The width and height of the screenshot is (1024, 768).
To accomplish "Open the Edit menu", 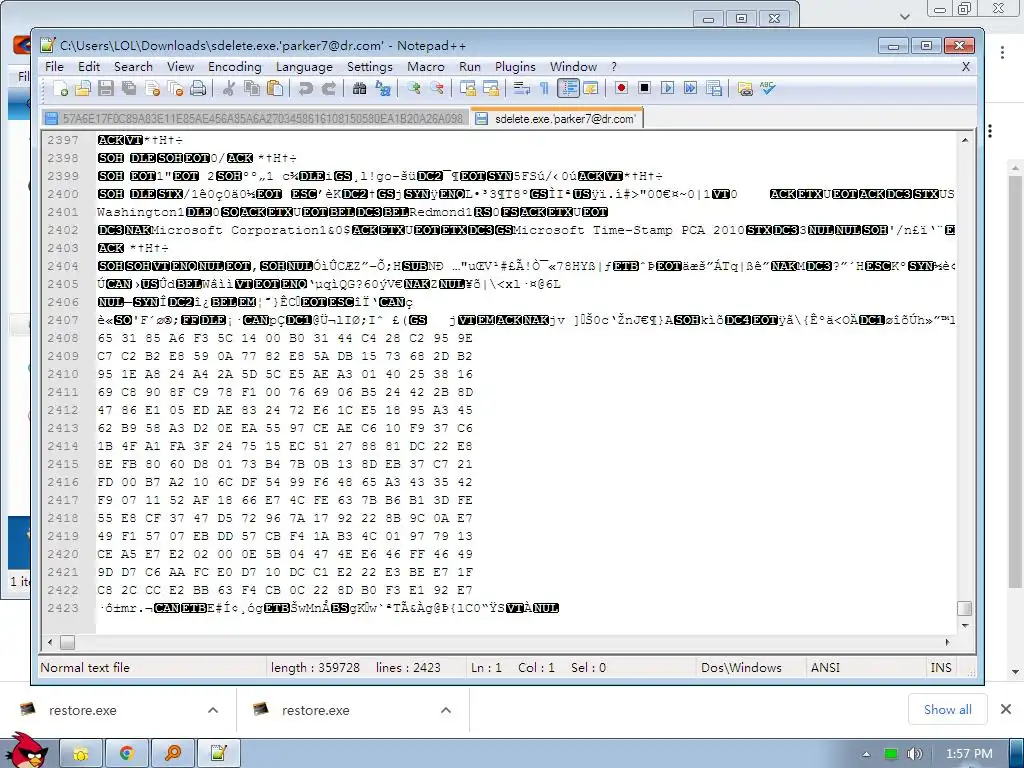I will click(x=89, y=67).
